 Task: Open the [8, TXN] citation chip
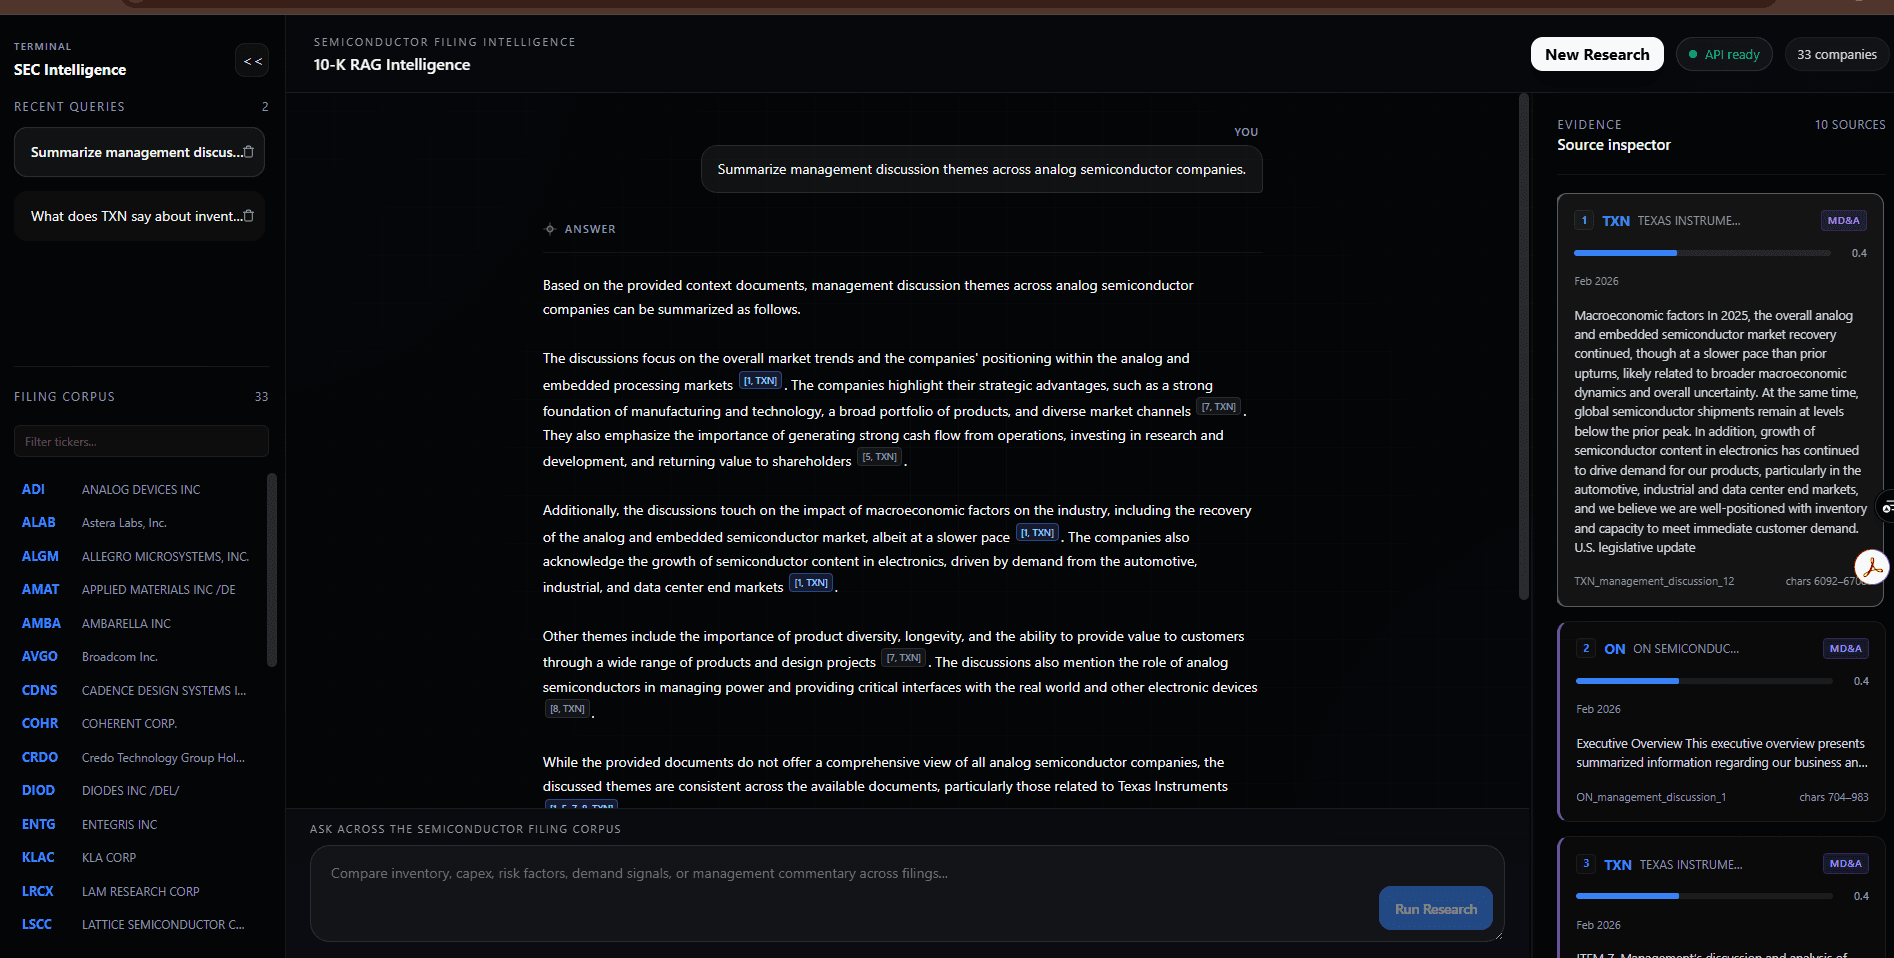[x=568, y=709]
